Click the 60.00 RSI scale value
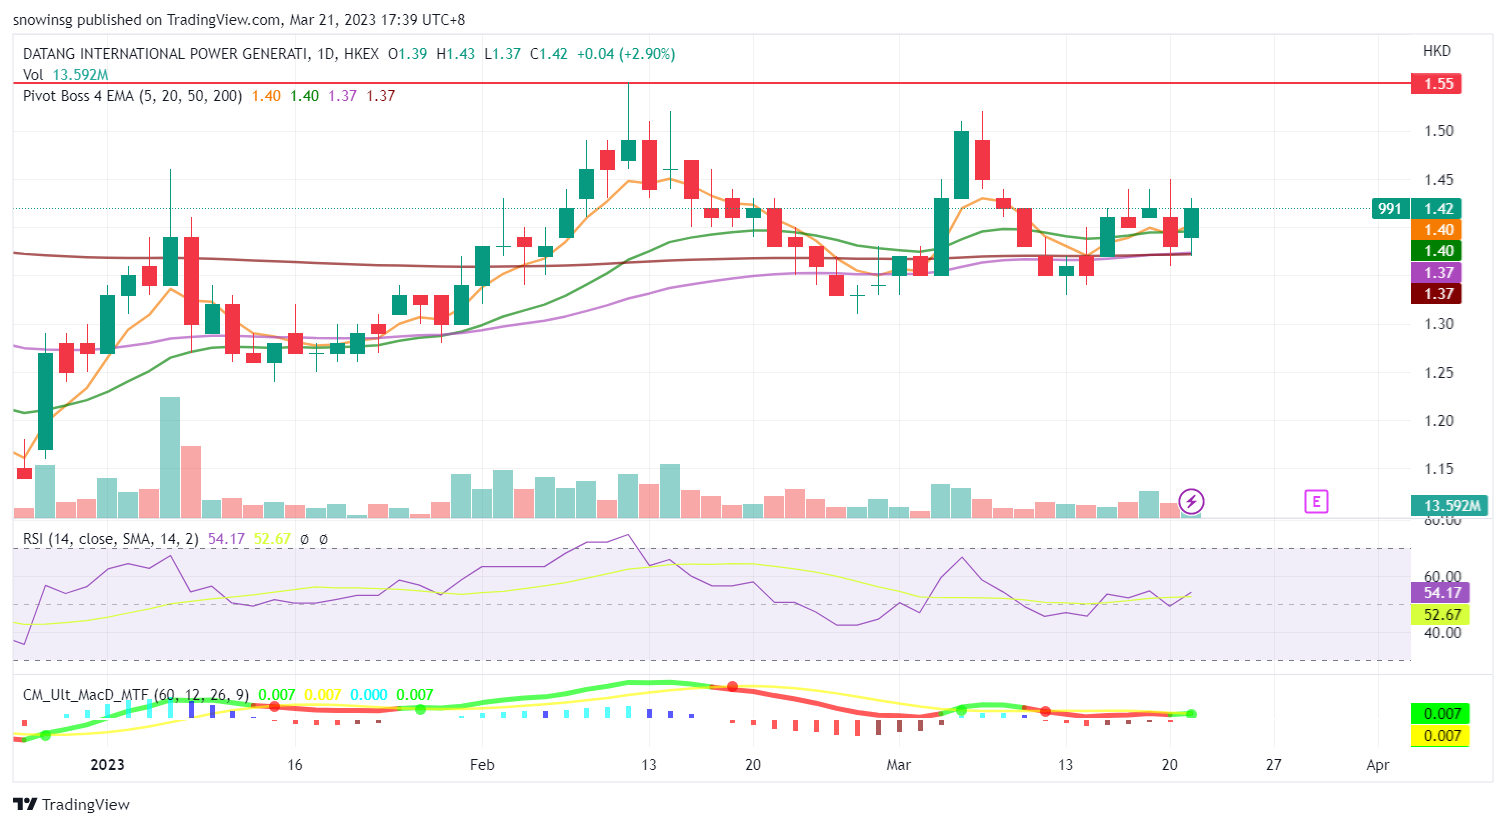This screenshot has height=826, width=1506. point(1442,577)
